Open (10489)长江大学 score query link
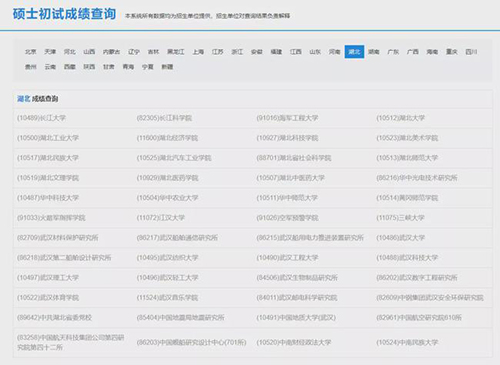Viewport: 500px width, 365px height. pyautogui.click(x=41, y=118)
